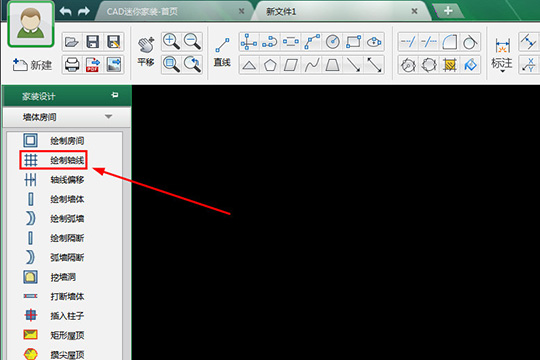Click the print icon in toolbar
540x360 pixels.
tap(72, 65)
